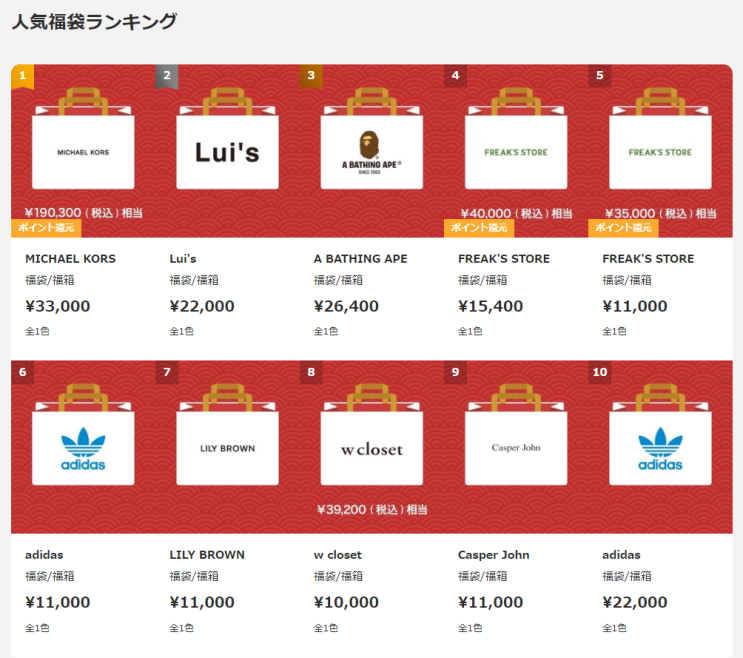Click the ¥39,200 相当 value label

372,510
